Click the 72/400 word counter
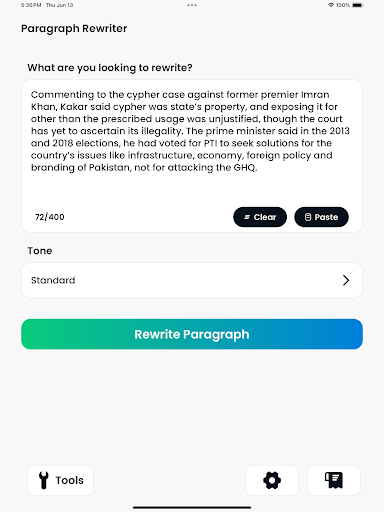 [x=50, y=217]
